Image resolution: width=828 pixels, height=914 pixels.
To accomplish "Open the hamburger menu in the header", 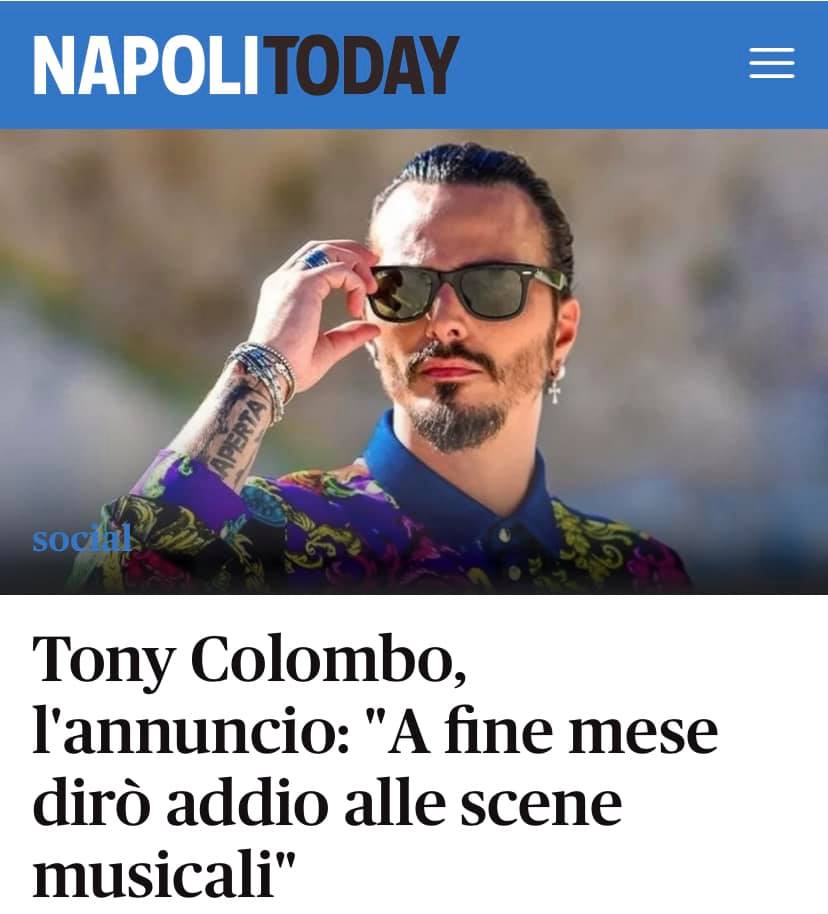I will pyautogui.click(x=771, y=64).
